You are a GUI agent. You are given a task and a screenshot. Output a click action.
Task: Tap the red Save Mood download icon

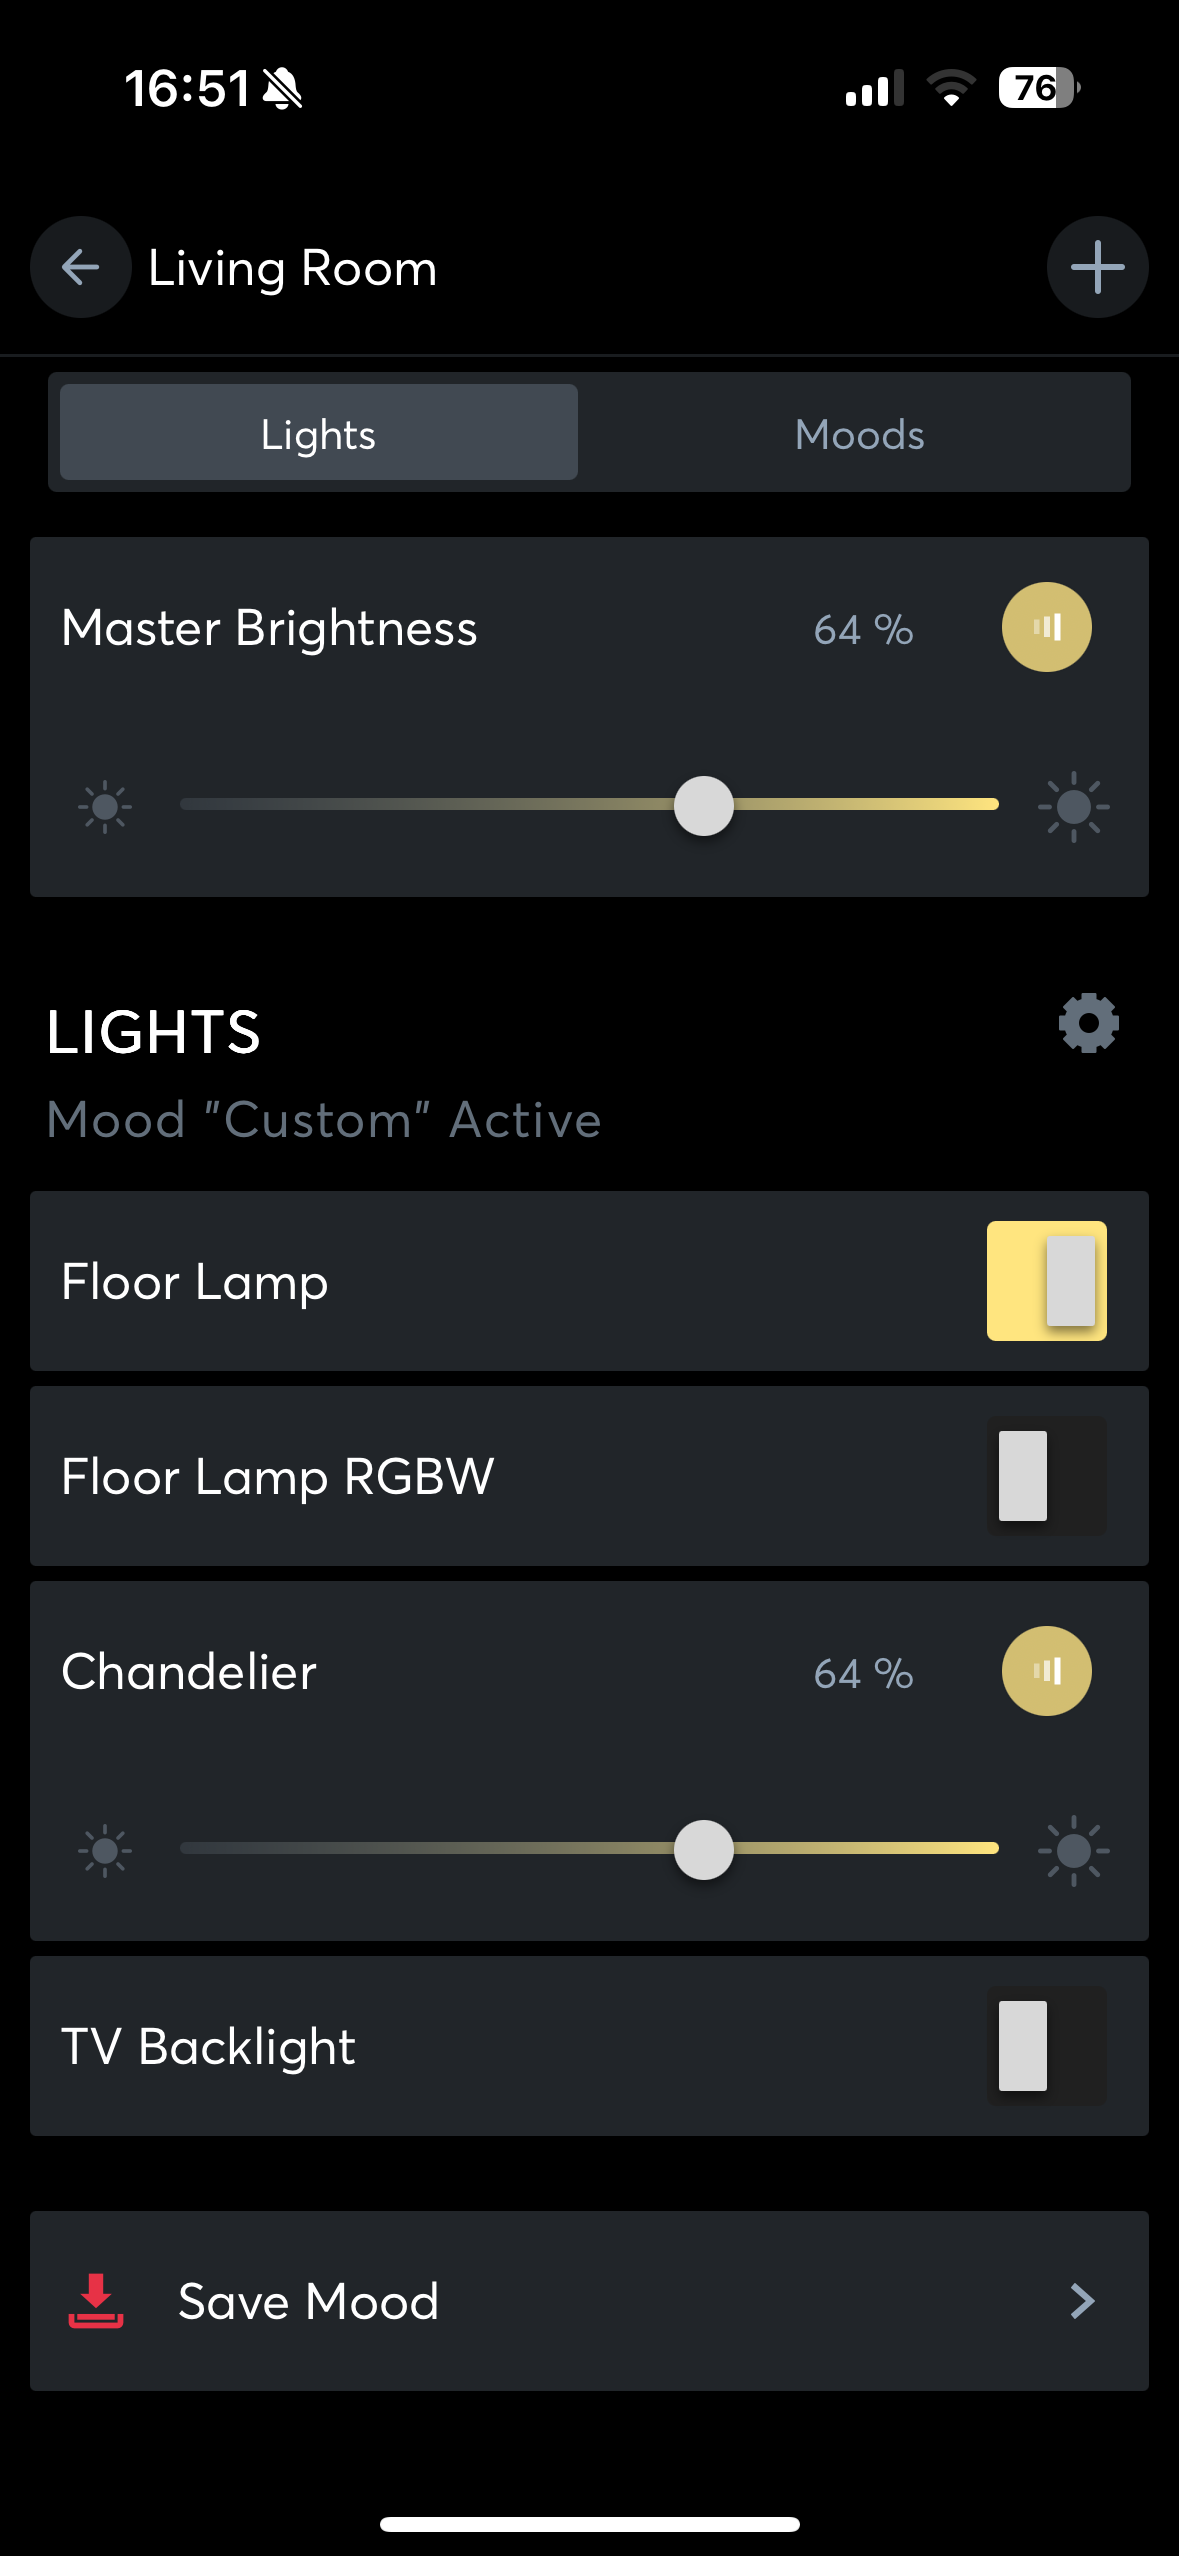point(96,2300)
